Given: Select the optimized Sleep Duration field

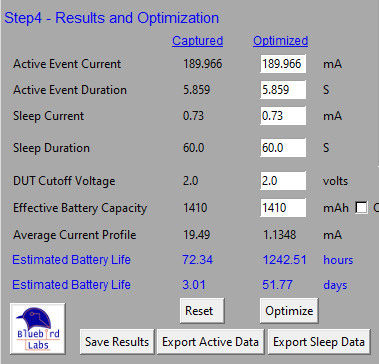Looking at the screenshot, I should point(283,148).
